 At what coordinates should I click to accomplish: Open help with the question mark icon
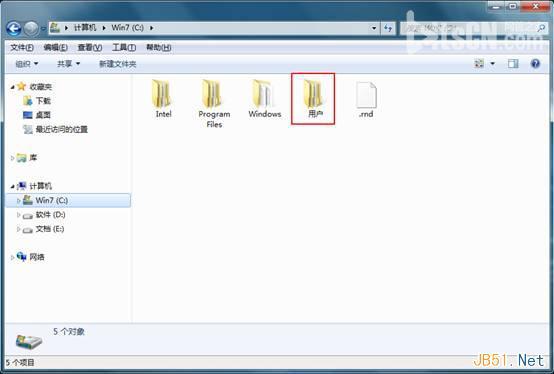tap(535, 64)
